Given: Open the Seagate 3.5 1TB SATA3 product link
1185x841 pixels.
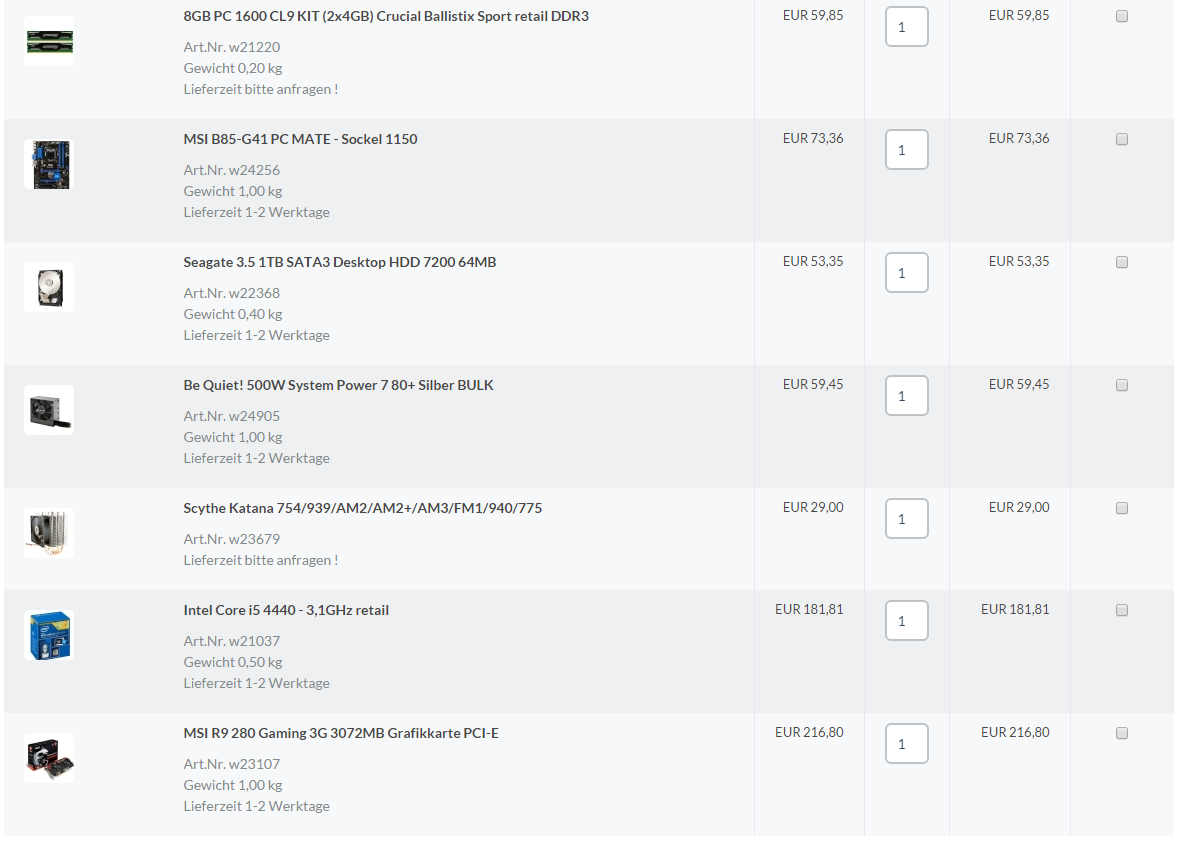Looking at the screenshot, I should [339, 262].
